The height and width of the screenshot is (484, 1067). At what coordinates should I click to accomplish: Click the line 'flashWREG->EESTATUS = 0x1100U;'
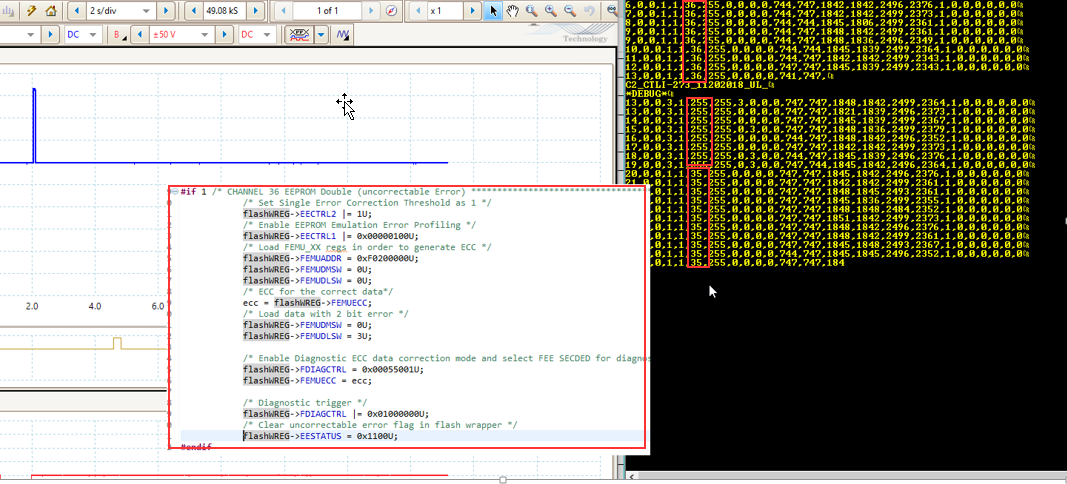click(x=321, y=436)
